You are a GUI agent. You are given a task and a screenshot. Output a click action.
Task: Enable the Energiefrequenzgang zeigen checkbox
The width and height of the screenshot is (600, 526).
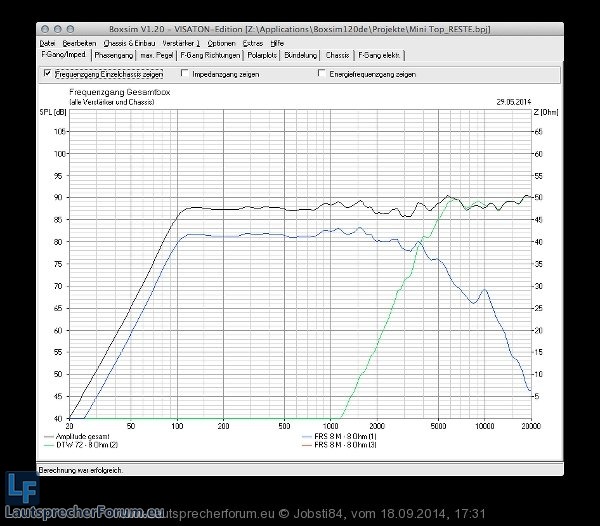pyautogui.click(x=322, y=74)
